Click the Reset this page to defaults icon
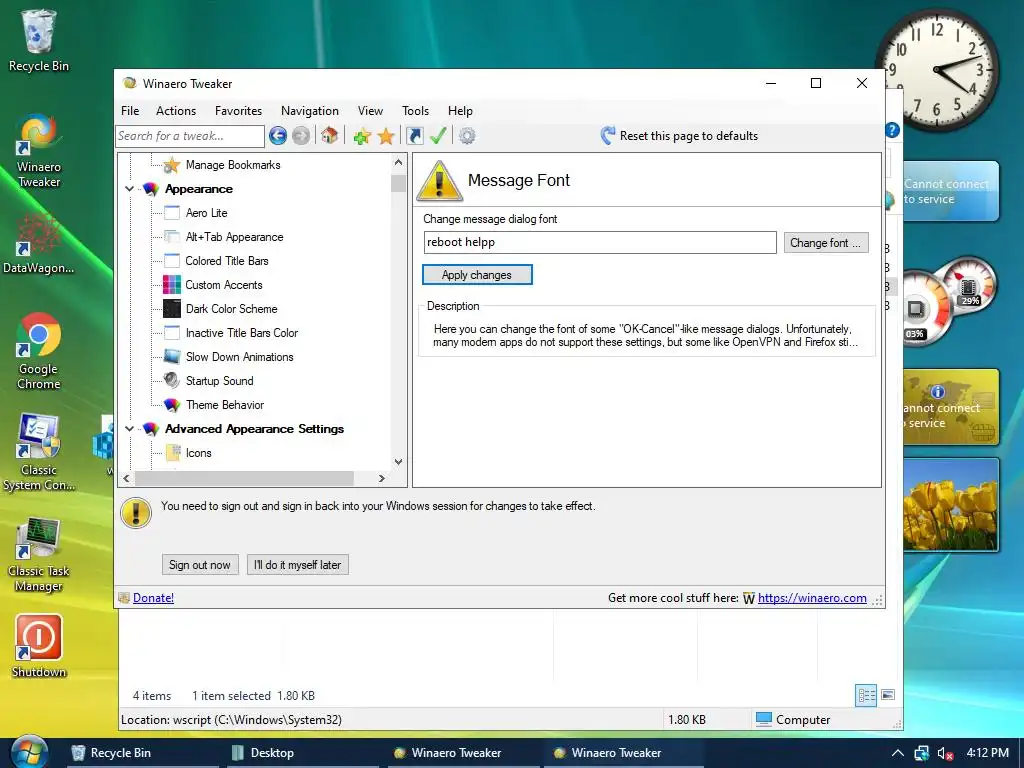Screen dimensions: 1024x768 click(608, 135)
